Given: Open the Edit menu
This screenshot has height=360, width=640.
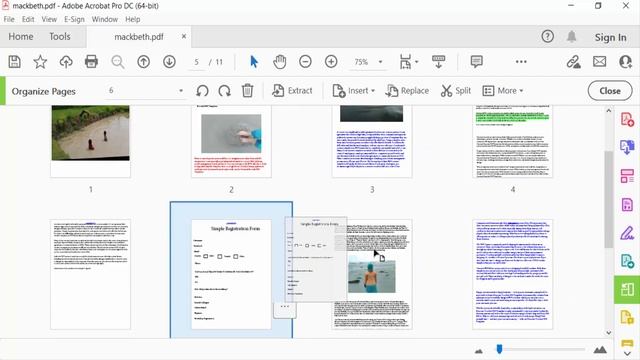Looking at the screenshot, I should tap(28, 19).
